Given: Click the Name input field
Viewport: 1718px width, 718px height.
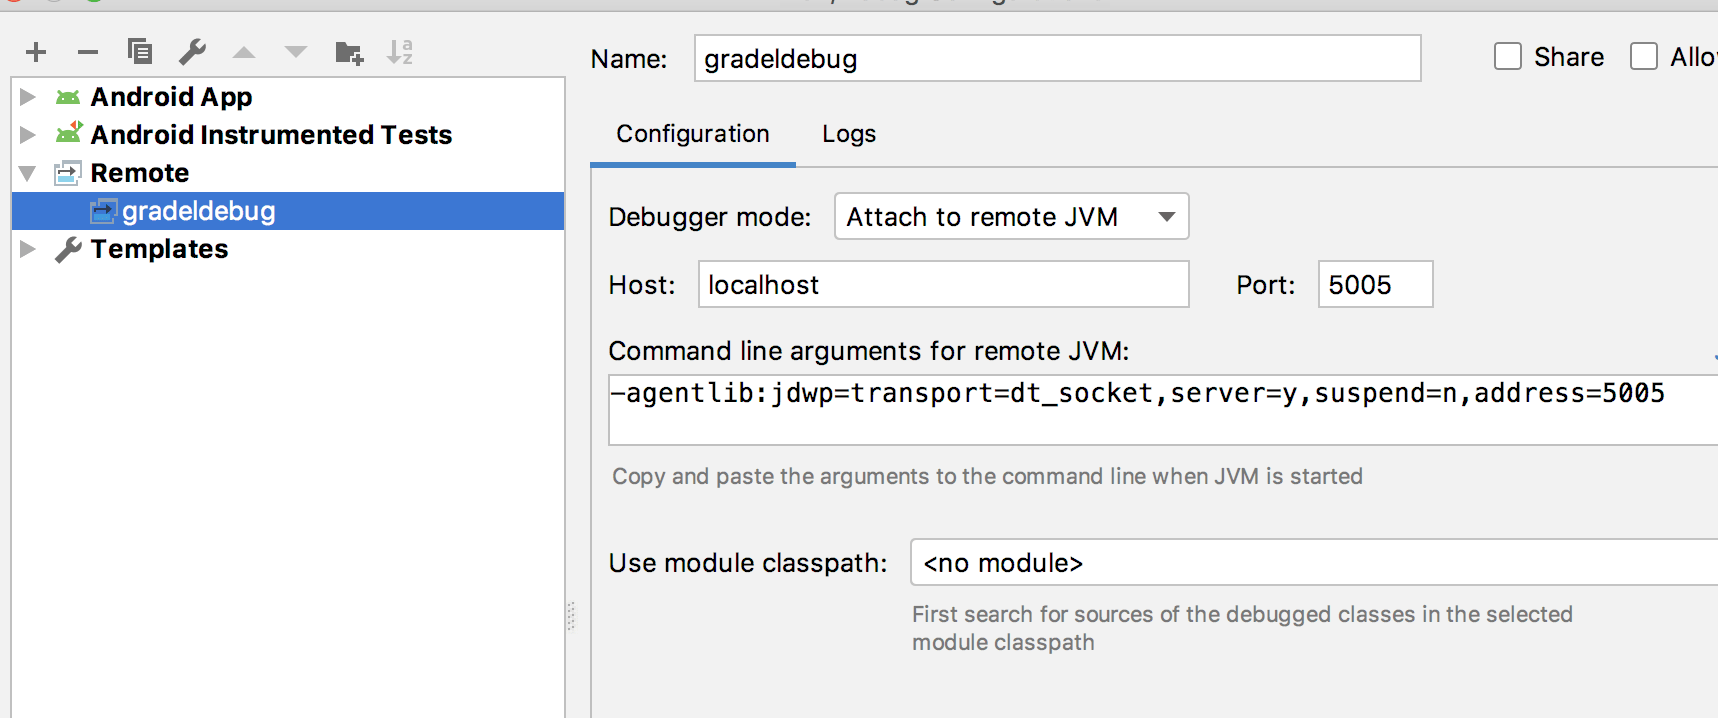Looking at the screenshot, I should [1058, 58].
